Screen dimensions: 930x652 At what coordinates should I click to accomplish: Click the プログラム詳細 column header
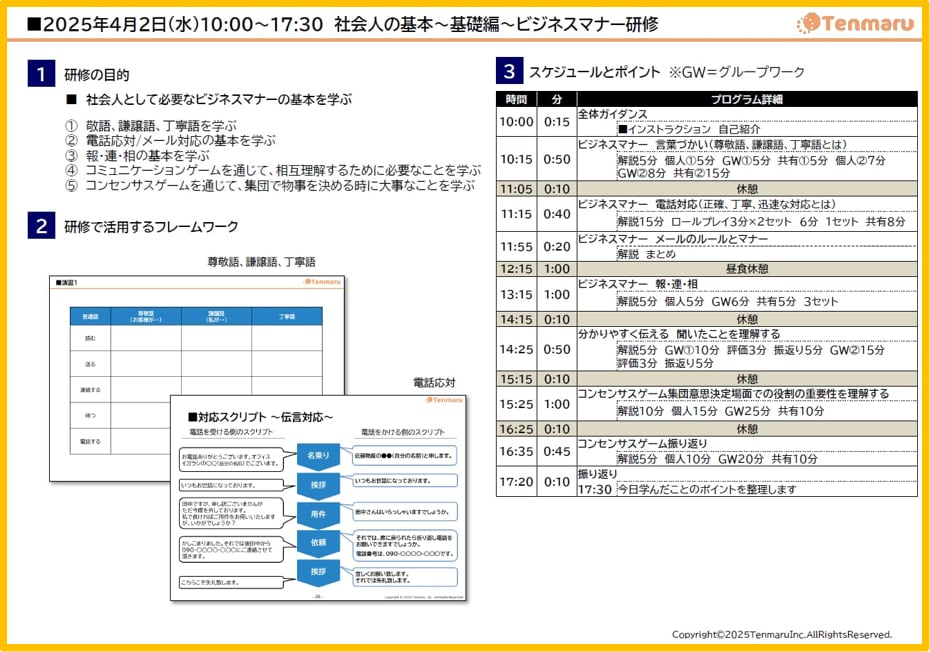tap(747, 99)
